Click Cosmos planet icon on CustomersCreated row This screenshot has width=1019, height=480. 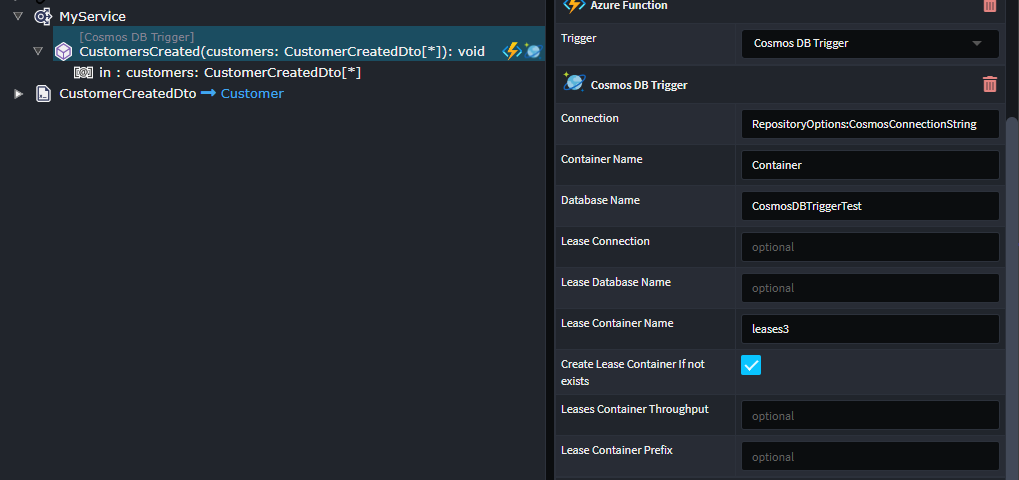tap(533, 51)
